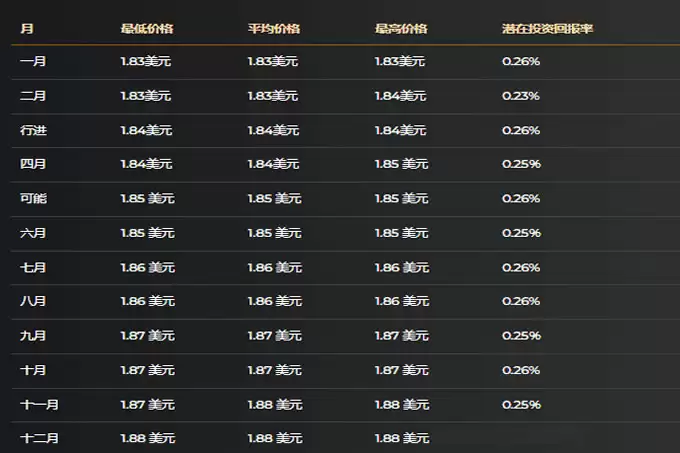Click the 十二月 row label
Screen dimensions: 680x453
(x=39, y=438)
